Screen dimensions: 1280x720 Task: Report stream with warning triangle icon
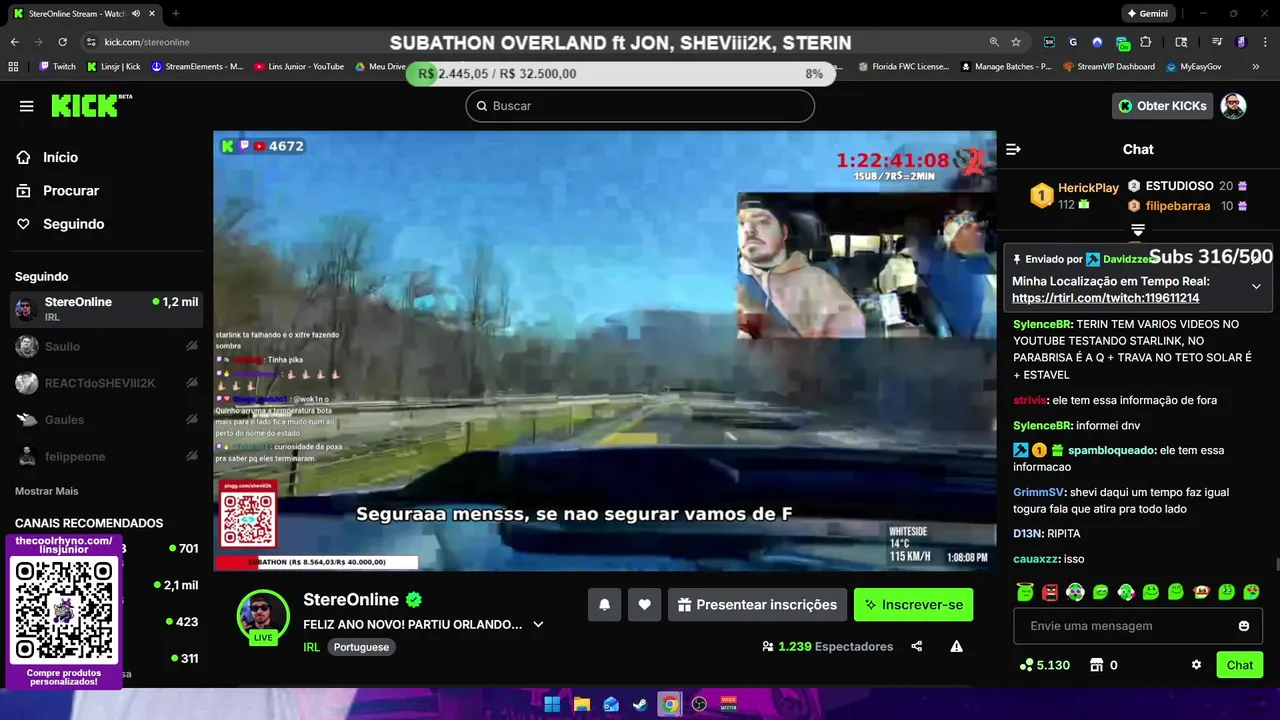click(956, 646)
